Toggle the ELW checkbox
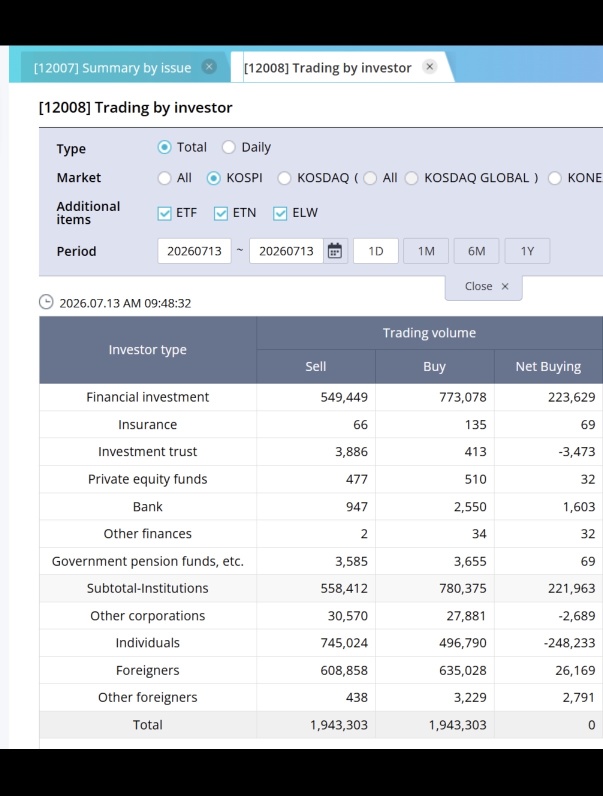Screen dimensions: 603x796 280,213
